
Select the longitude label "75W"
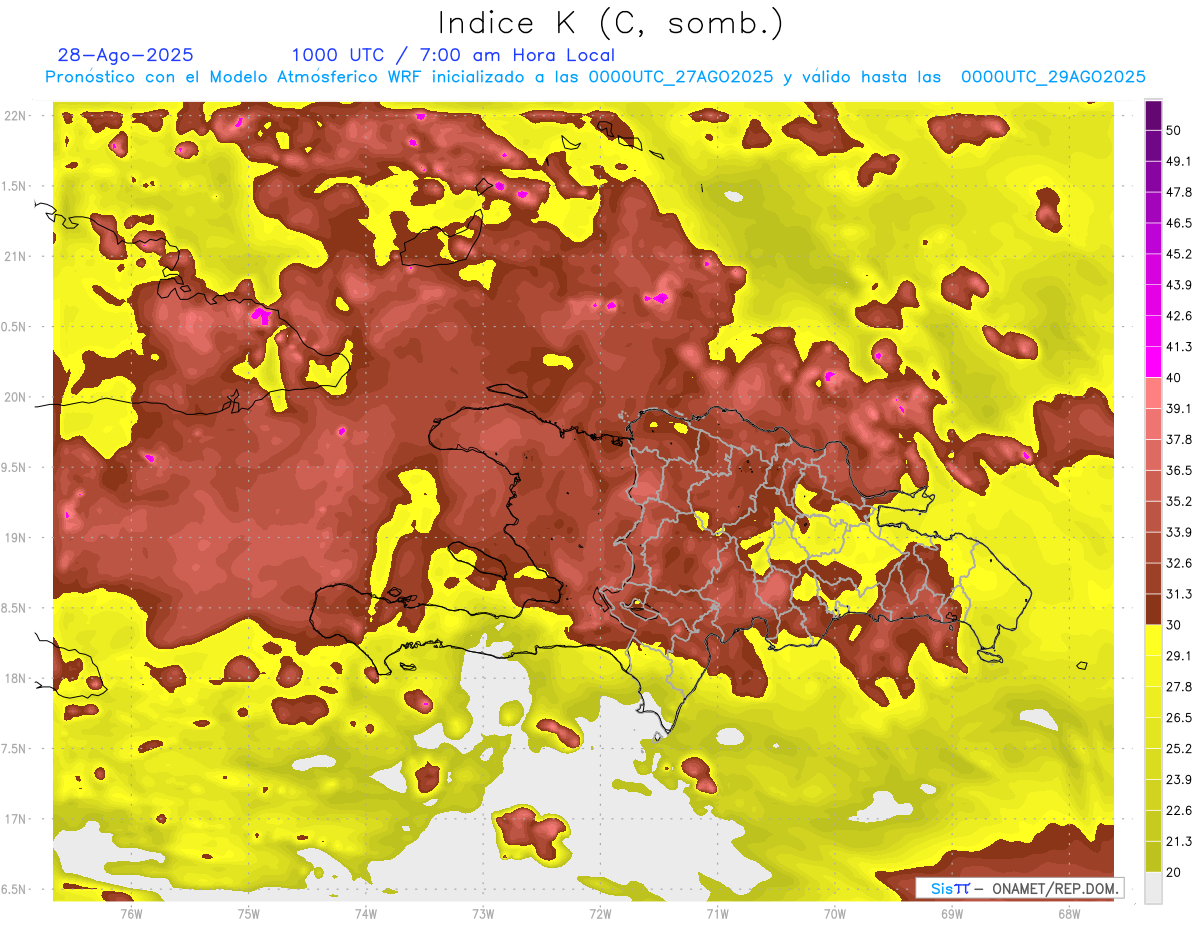[x=249, y=913]
